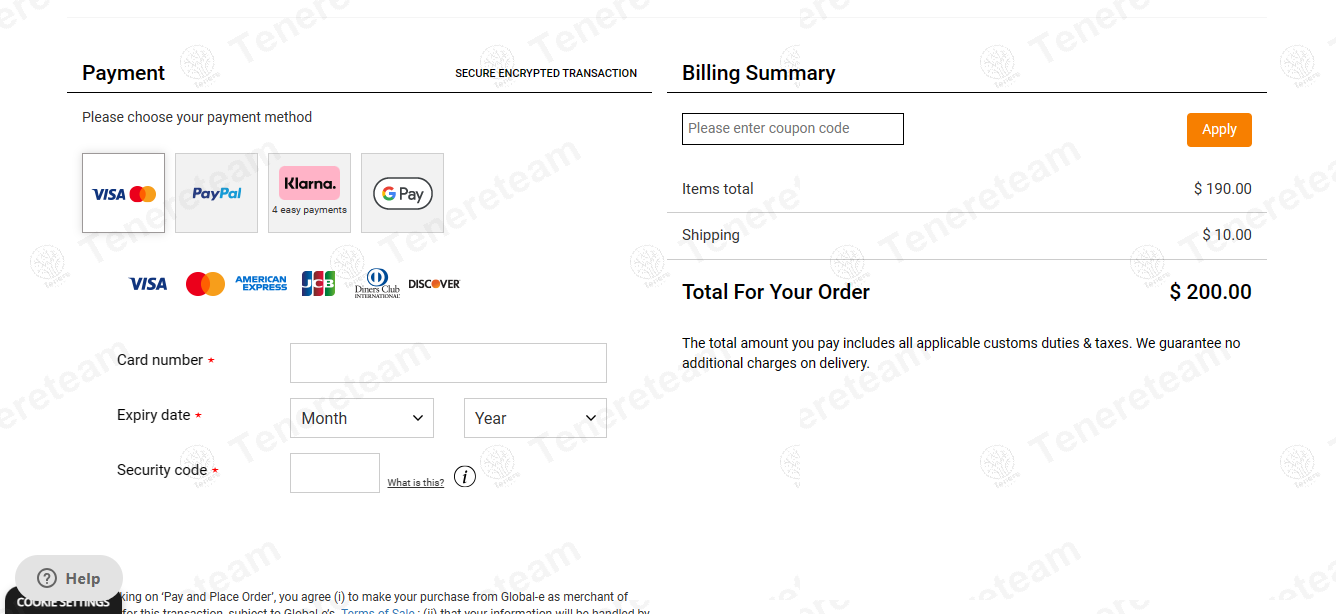Open the expiry Year dropdown
The height and width of the screenshot is (614, 1336).
pos(535,418)
